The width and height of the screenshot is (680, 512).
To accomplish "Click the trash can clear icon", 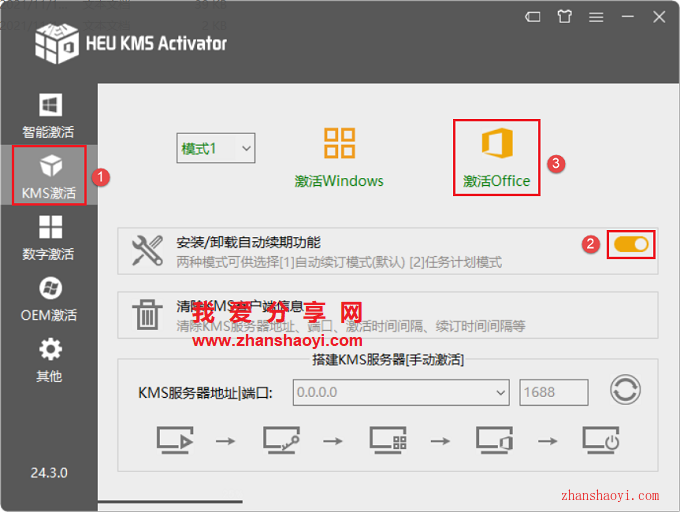I will point(147,315).
